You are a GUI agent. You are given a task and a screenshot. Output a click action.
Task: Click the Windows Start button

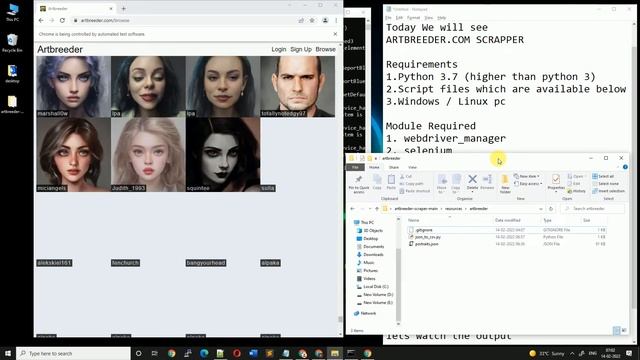click(x=8, y=353)
